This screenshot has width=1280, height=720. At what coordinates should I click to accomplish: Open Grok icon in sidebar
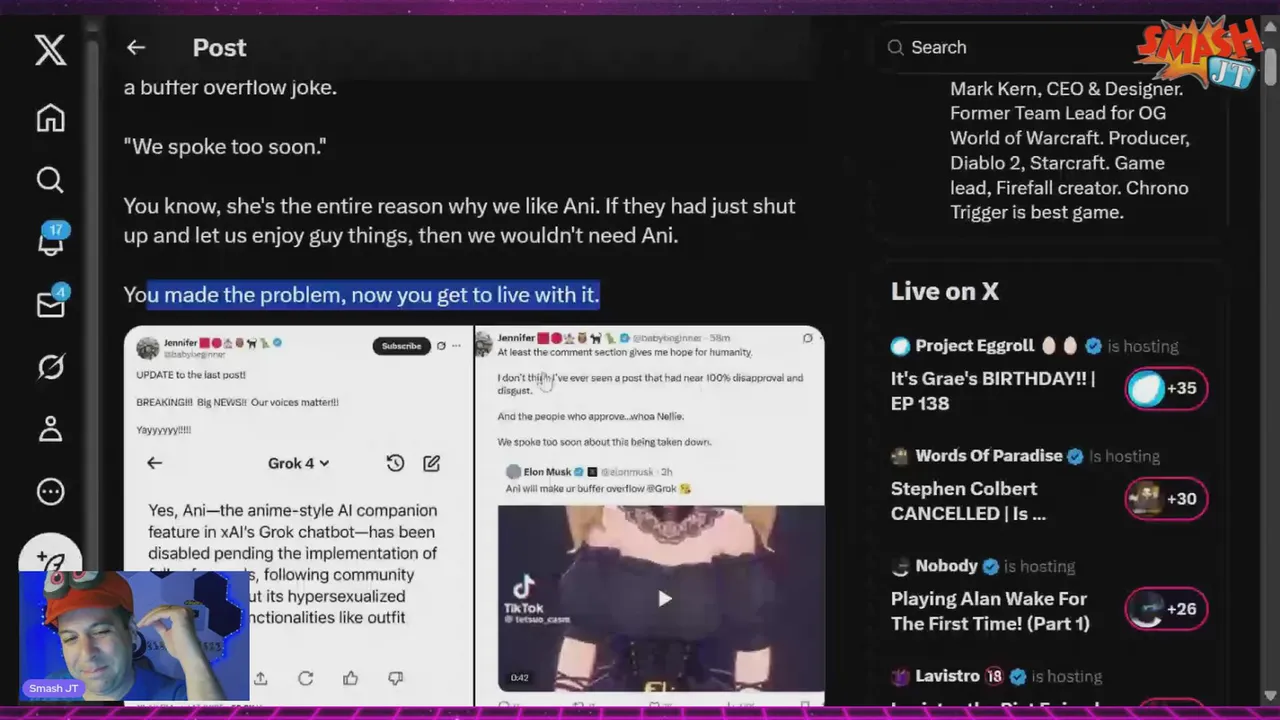(x=50, y=367)
